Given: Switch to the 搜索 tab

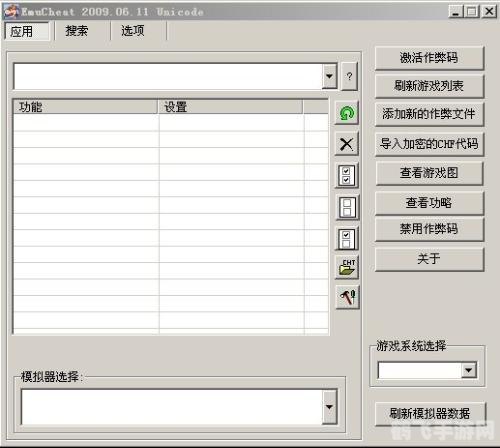Looking at the screenshot, I should 82,31.
